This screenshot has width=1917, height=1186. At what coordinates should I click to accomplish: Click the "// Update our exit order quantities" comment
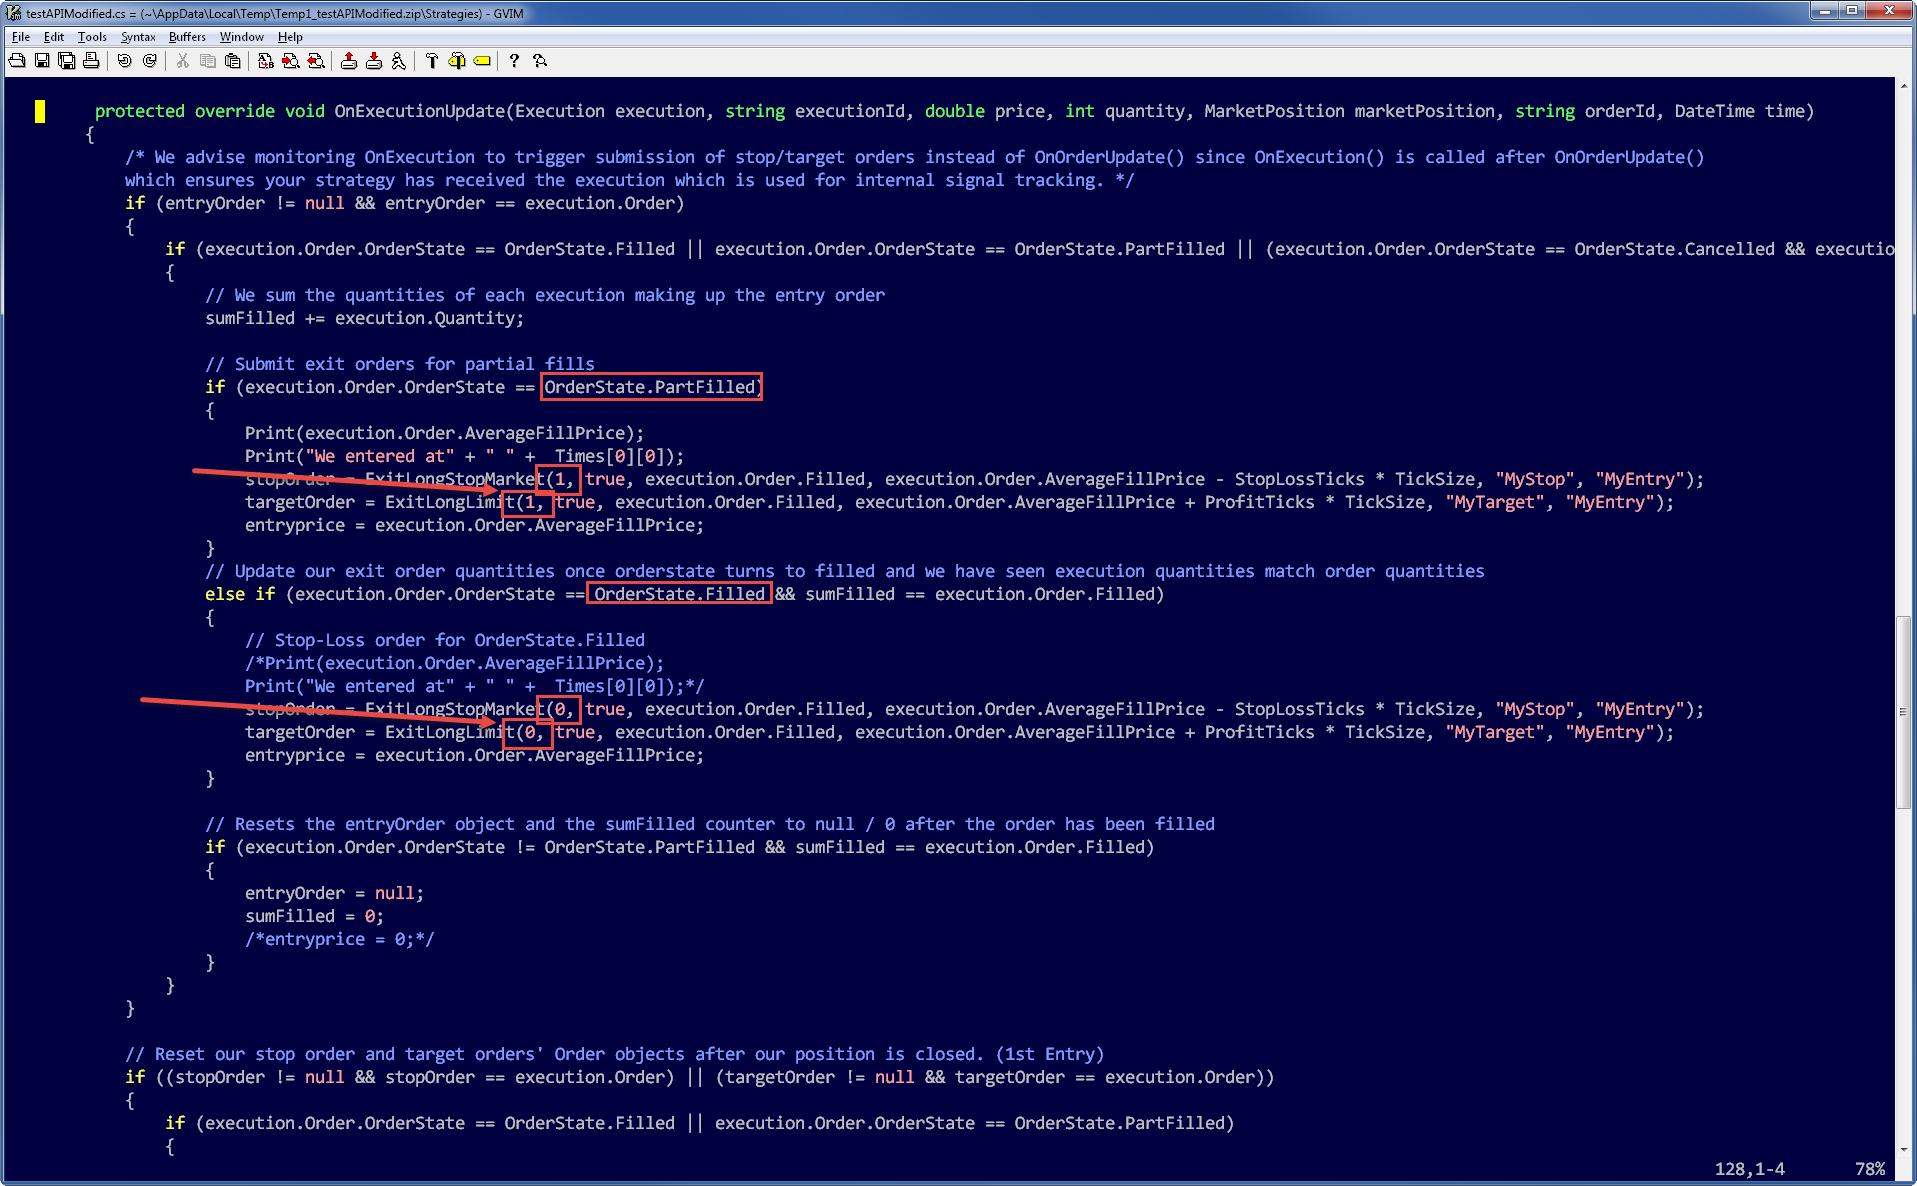click(x=845, y=571)
